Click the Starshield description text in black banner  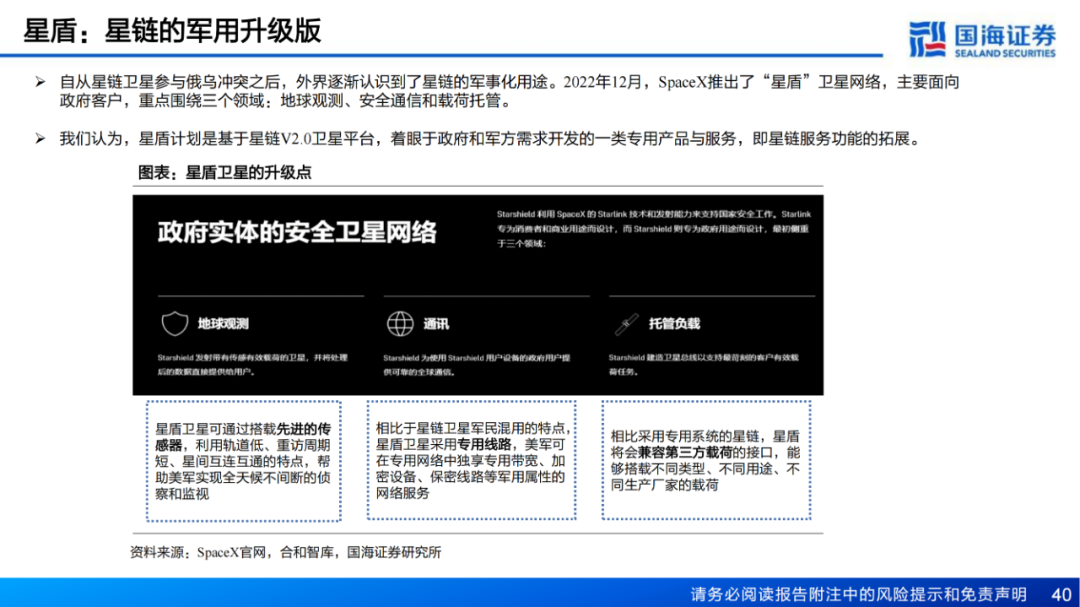(654, 229)
